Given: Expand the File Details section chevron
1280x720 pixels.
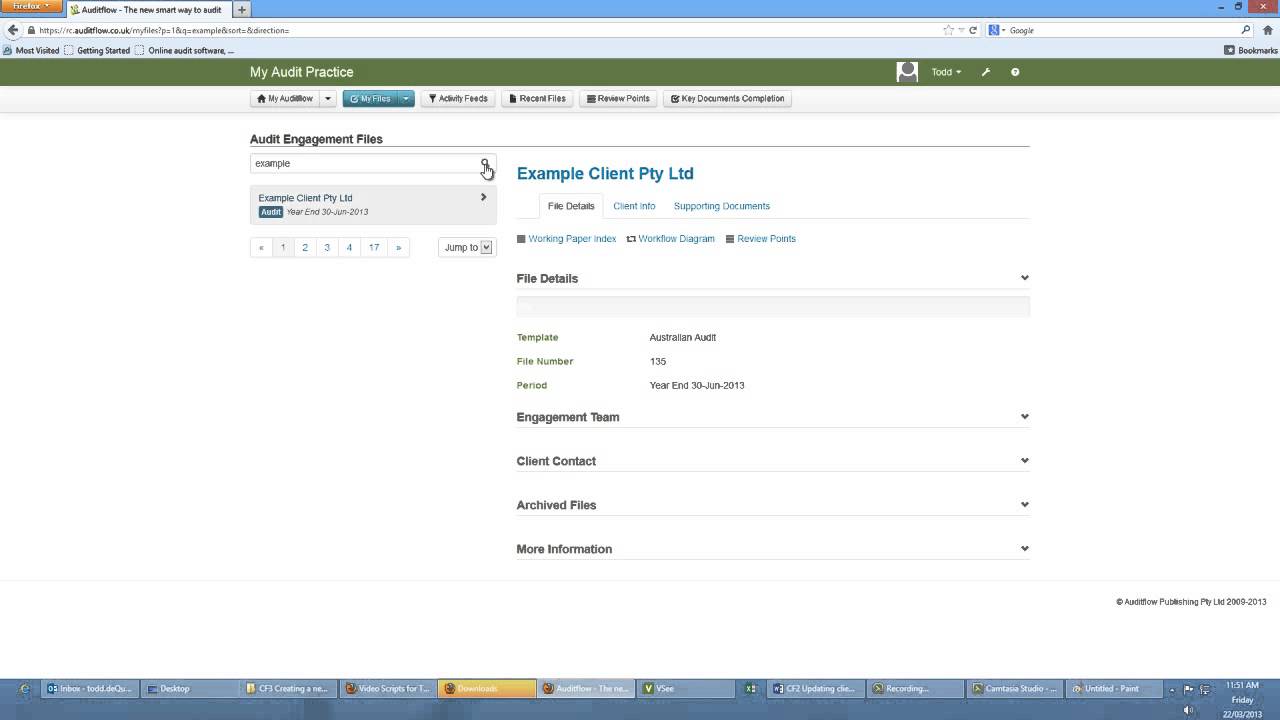Looking at the screenshot, I should [x=1024, y=278].
